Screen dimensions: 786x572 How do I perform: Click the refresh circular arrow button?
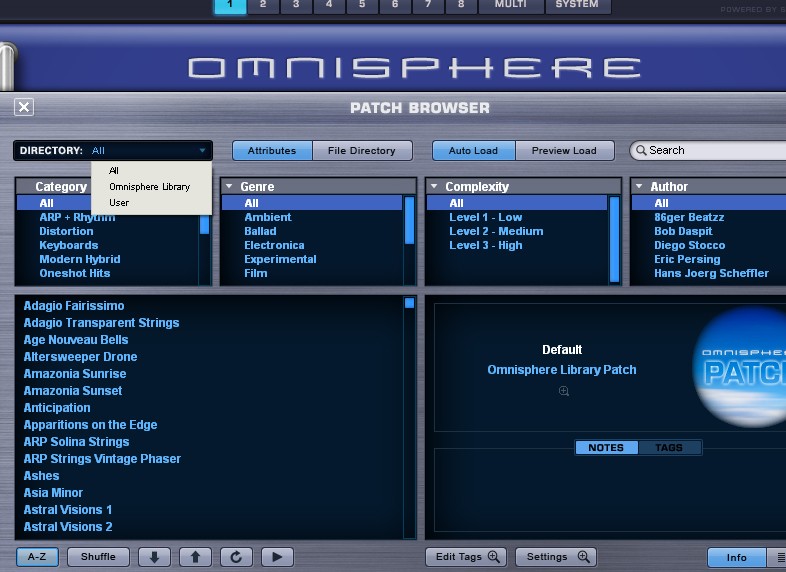[236, 557]
